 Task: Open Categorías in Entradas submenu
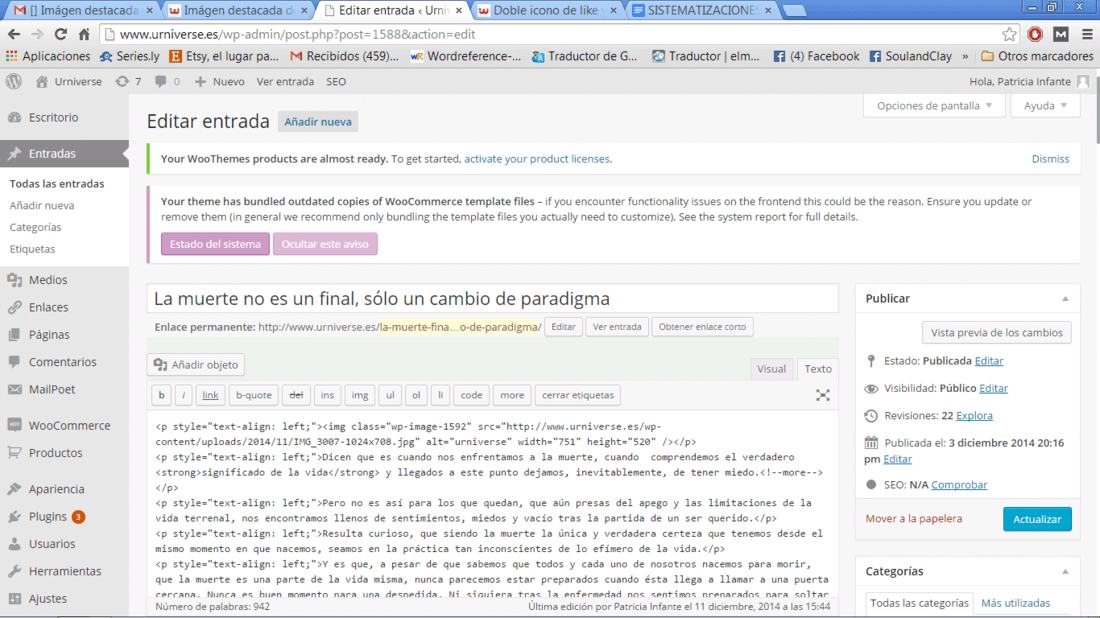(x=35, y=227)
